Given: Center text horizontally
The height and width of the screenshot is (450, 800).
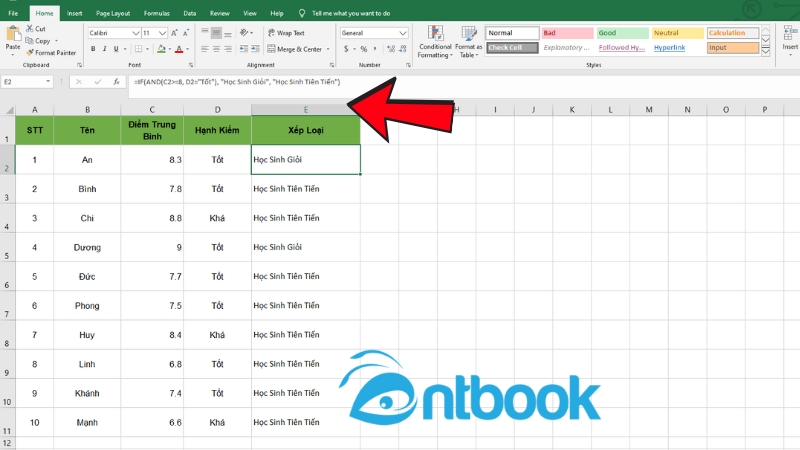Looking at the screenshot, I should click(x=216, y=49).
